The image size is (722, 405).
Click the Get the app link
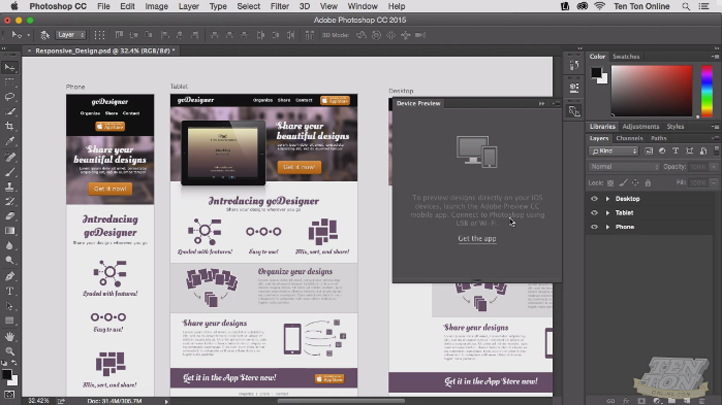click(477, 238)
